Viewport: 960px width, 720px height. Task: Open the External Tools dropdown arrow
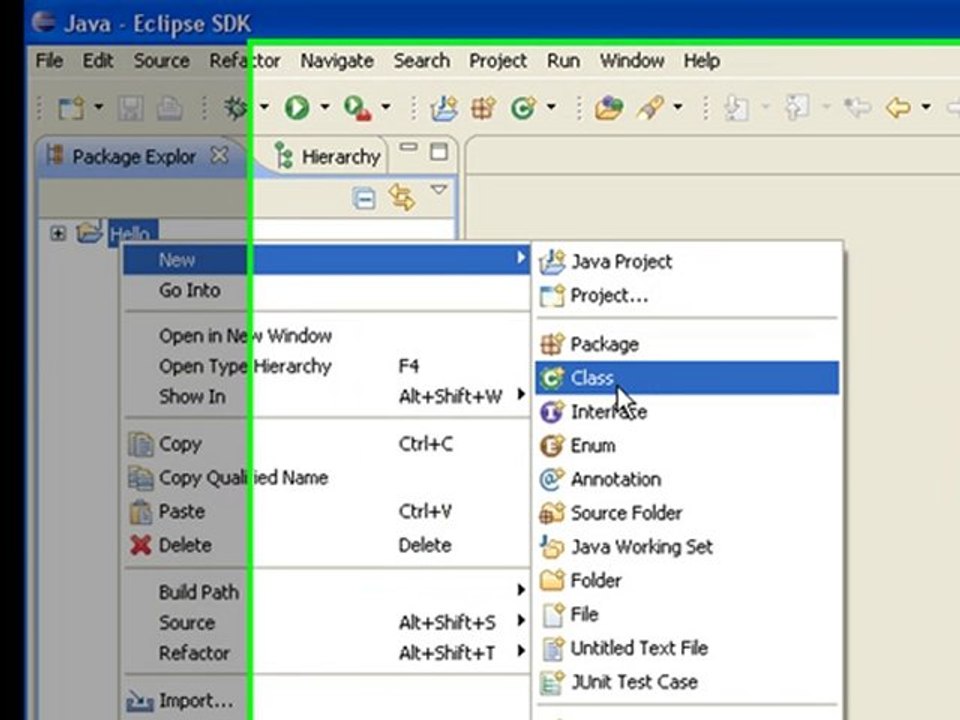386,107
